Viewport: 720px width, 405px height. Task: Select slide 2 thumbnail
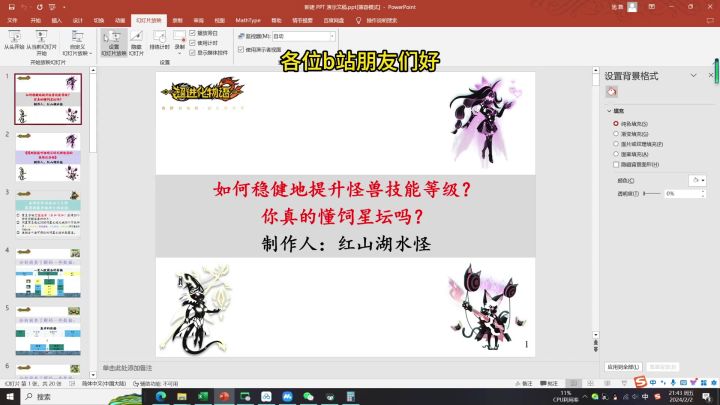point(48,157)
